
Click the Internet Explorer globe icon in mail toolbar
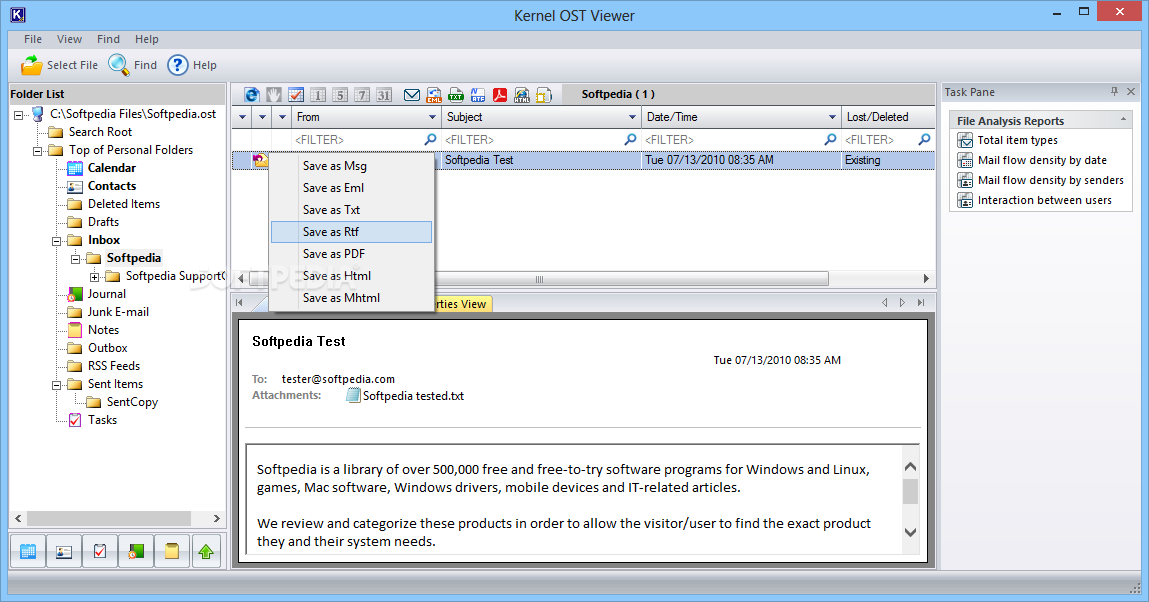tap(252, 94)
